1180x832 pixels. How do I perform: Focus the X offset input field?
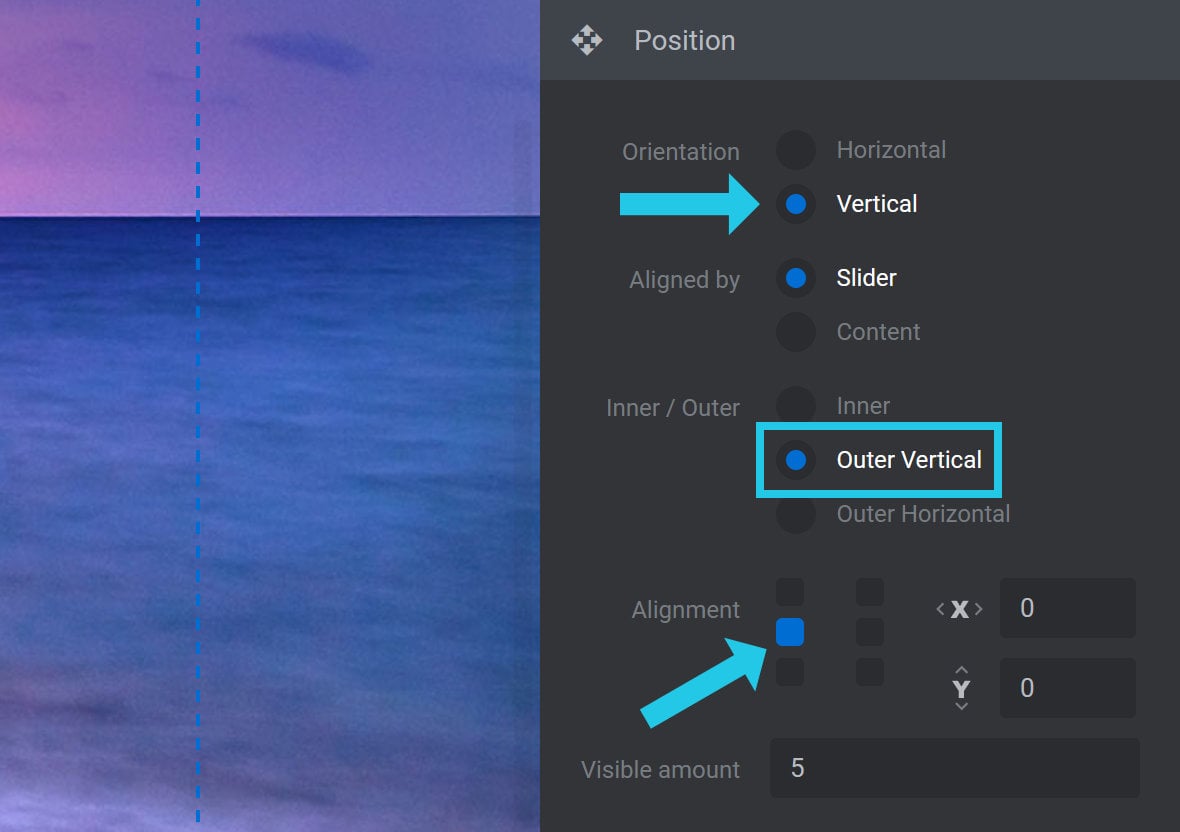(x=1067, y=608)
